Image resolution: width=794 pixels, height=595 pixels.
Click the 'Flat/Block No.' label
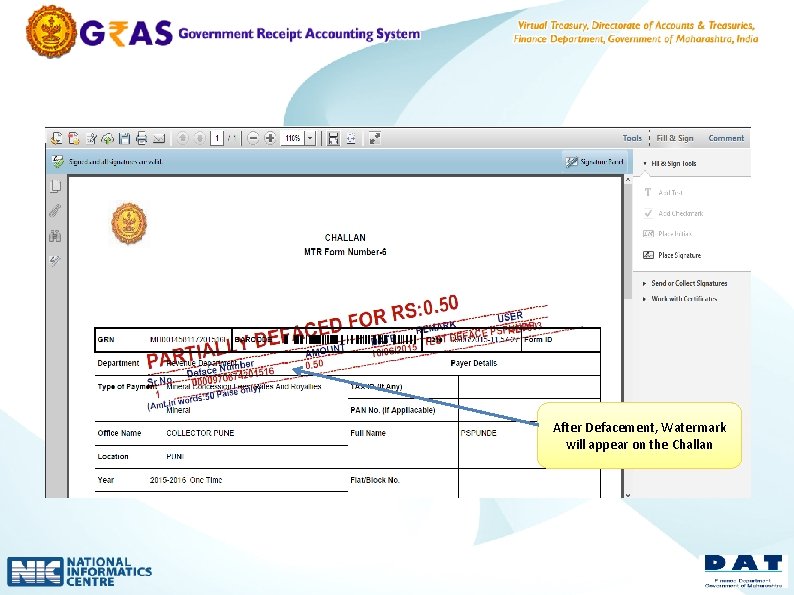click(x=375, y=480)
